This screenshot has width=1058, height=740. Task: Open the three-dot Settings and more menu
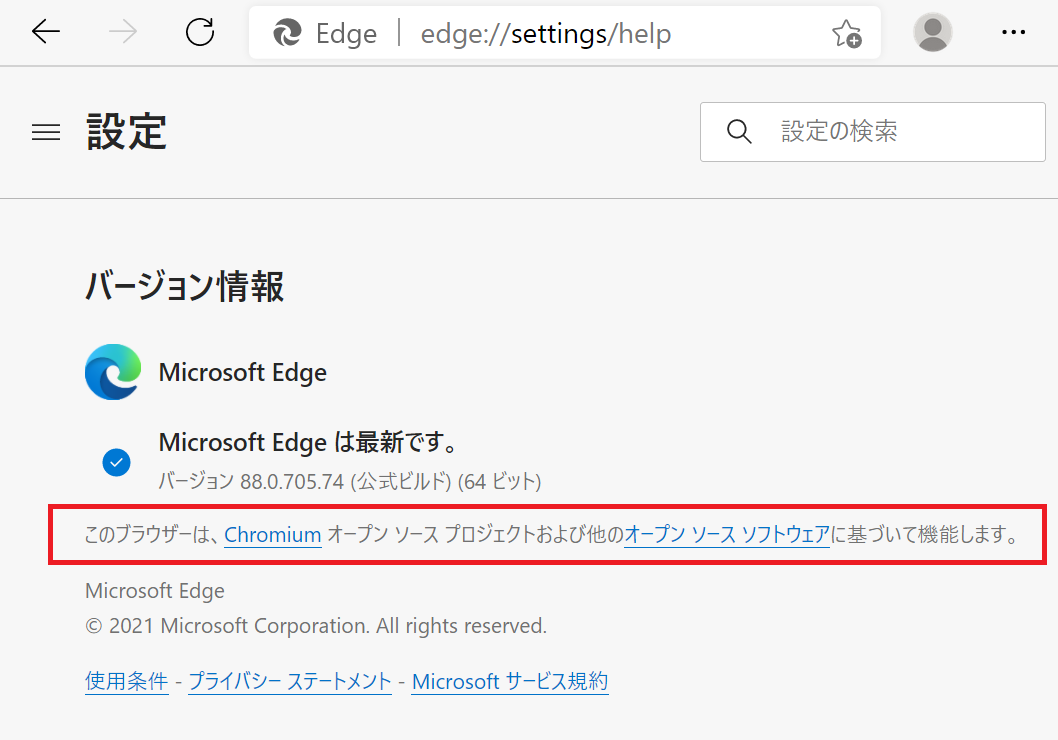(x=1013, y=32)
